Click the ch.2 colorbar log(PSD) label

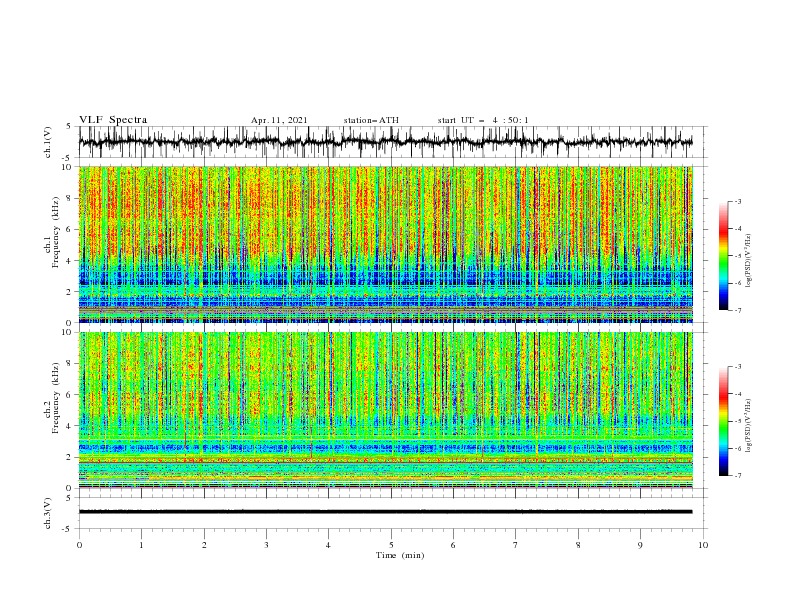(x=749, y=426)
